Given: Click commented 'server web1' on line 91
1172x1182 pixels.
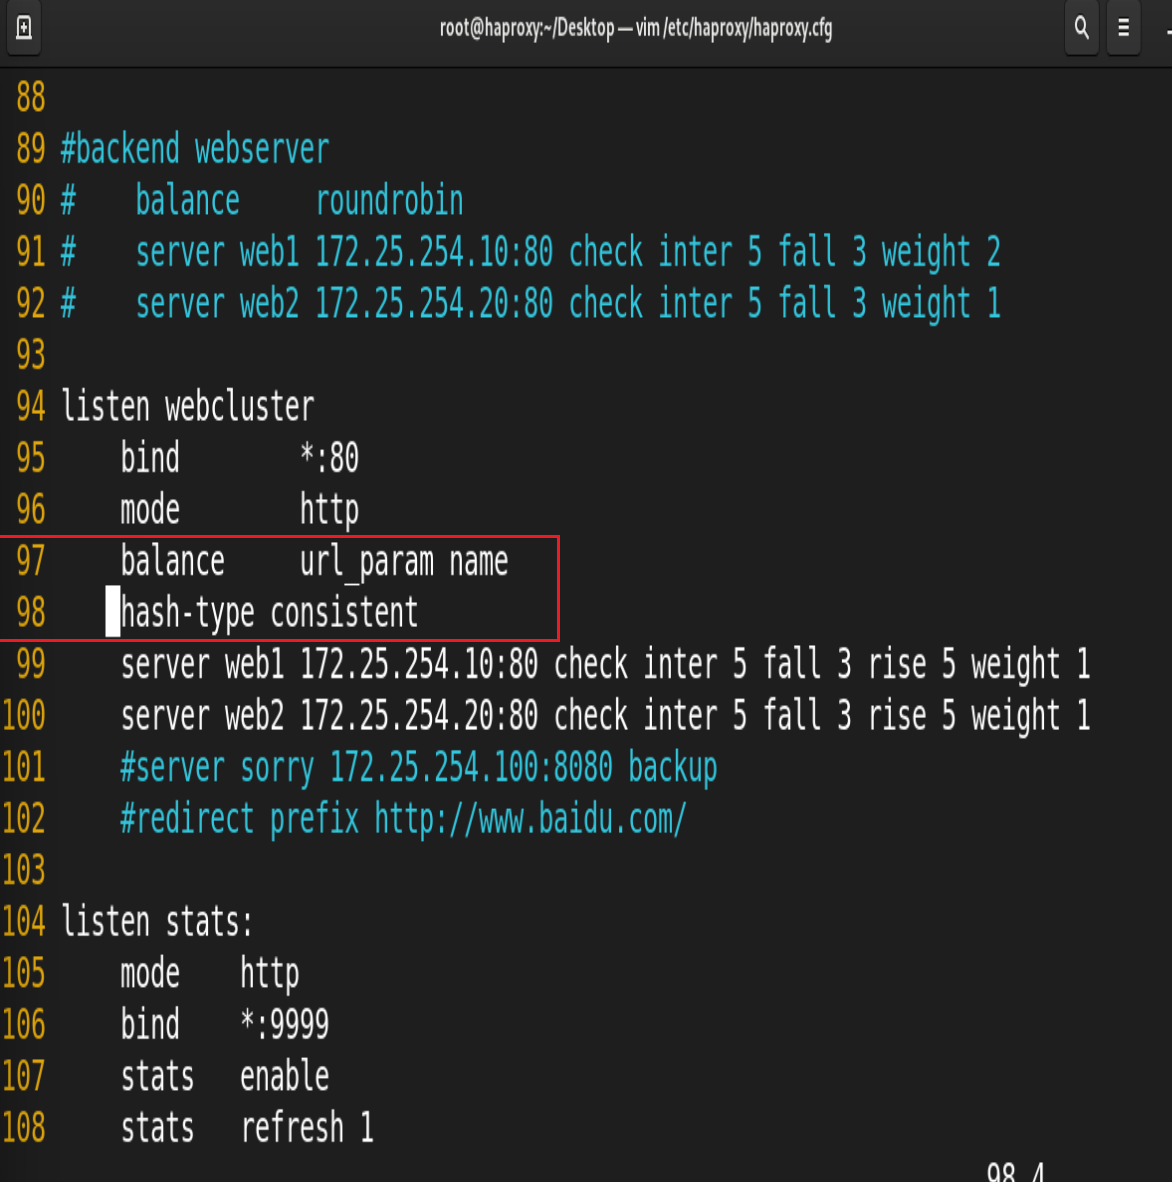Looking at the screenshot, I should 217,252.
